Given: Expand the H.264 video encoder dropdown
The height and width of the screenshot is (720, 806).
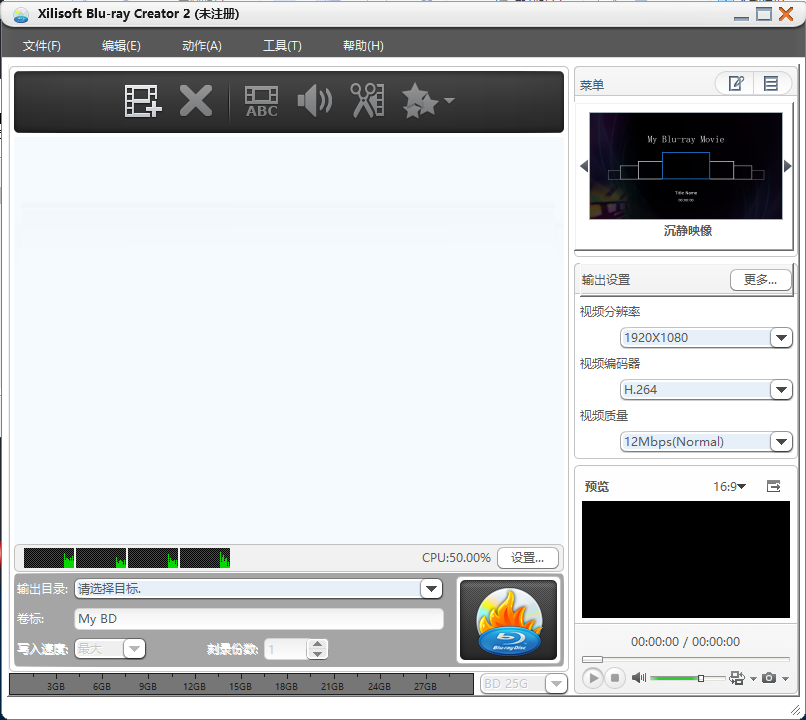Looking at the screenshot, I should pos(781,390).
